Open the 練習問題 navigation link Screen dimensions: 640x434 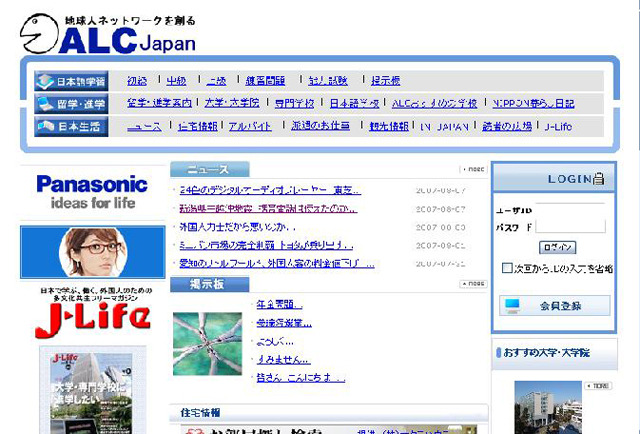tap(265, 81)
